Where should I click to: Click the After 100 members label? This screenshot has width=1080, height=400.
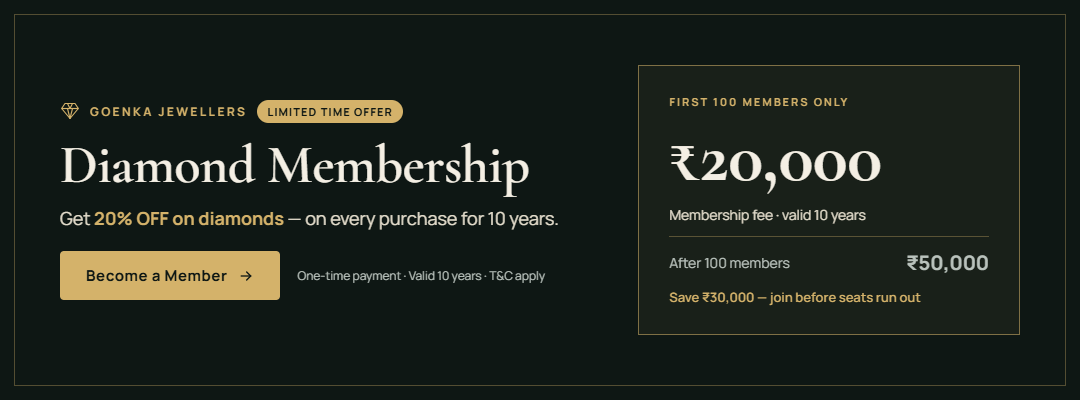729,263
